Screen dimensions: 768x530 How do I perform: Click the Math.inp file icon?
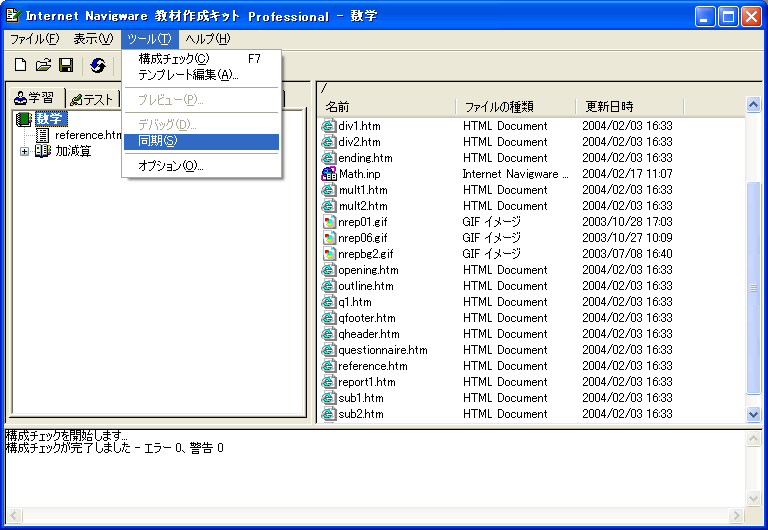[329, 174]
